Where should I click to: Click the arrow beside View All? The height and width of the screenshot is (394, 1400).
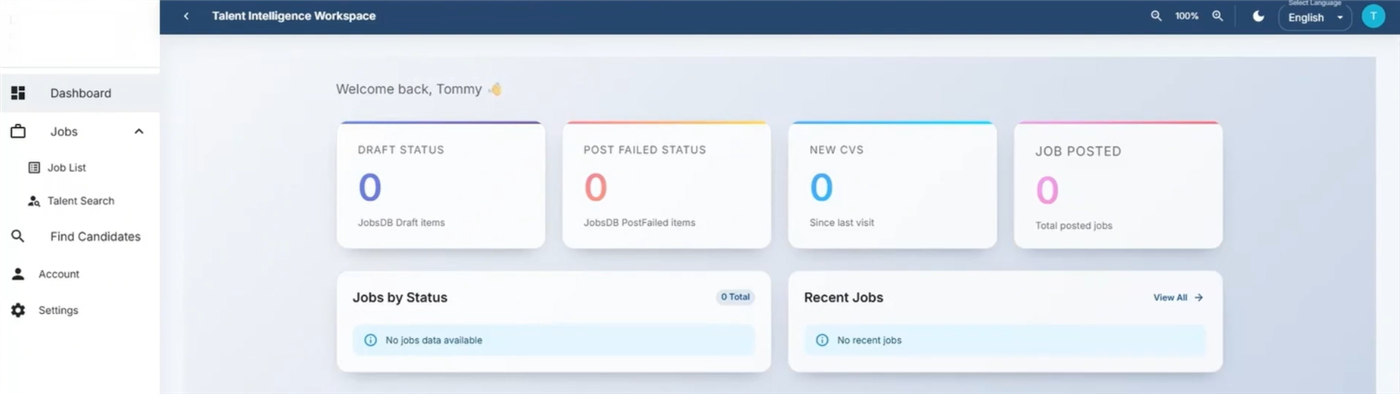(x=1199, y=298)
